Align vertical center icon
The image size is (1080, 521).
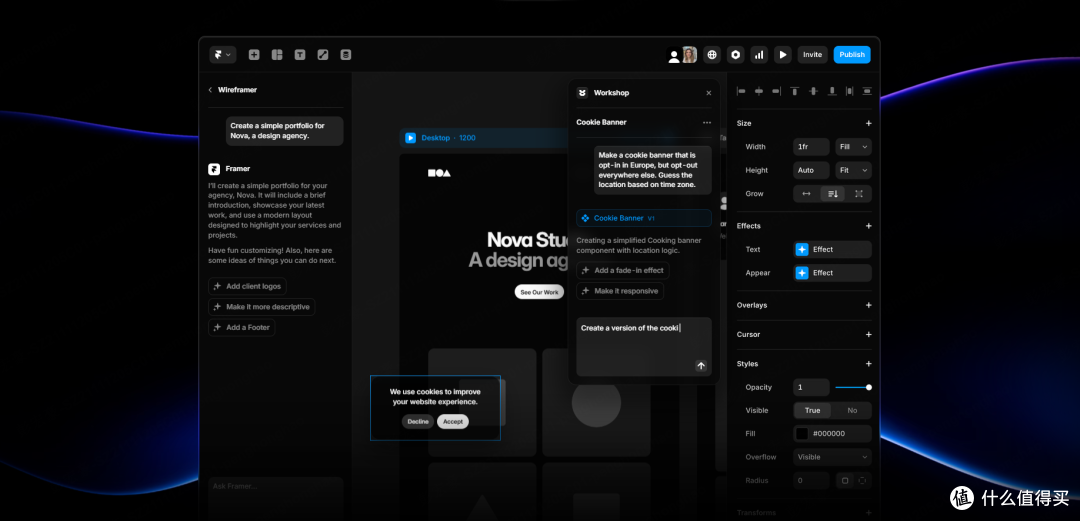coord(813,91)
